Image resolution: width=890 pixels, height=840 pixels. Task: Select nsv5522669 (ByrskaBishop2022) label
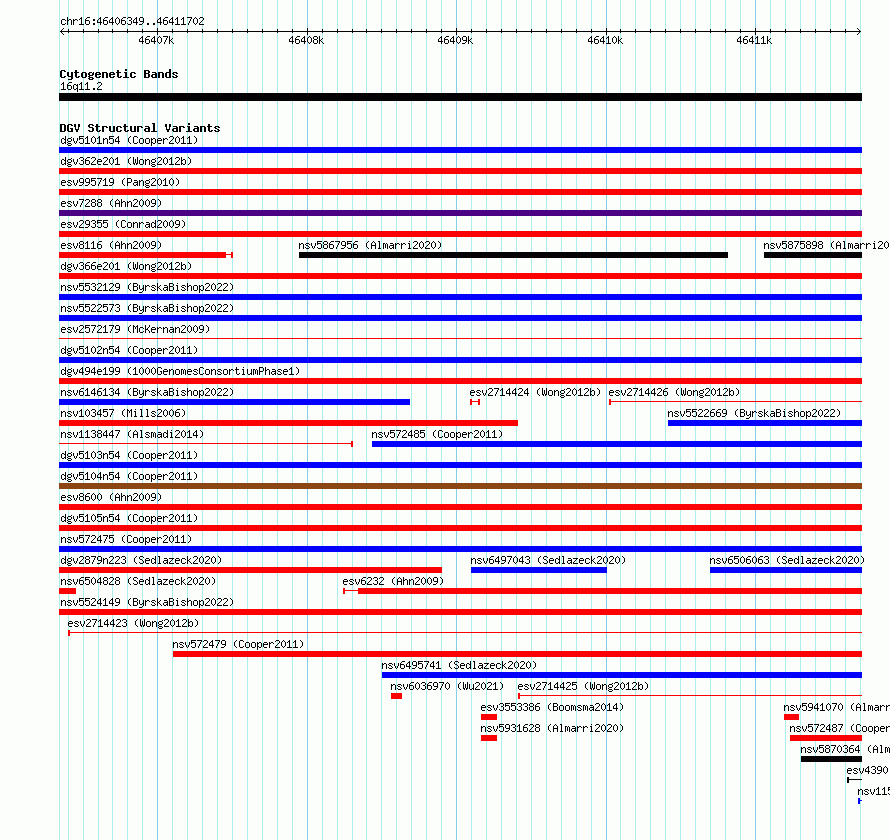pos(754,413)
